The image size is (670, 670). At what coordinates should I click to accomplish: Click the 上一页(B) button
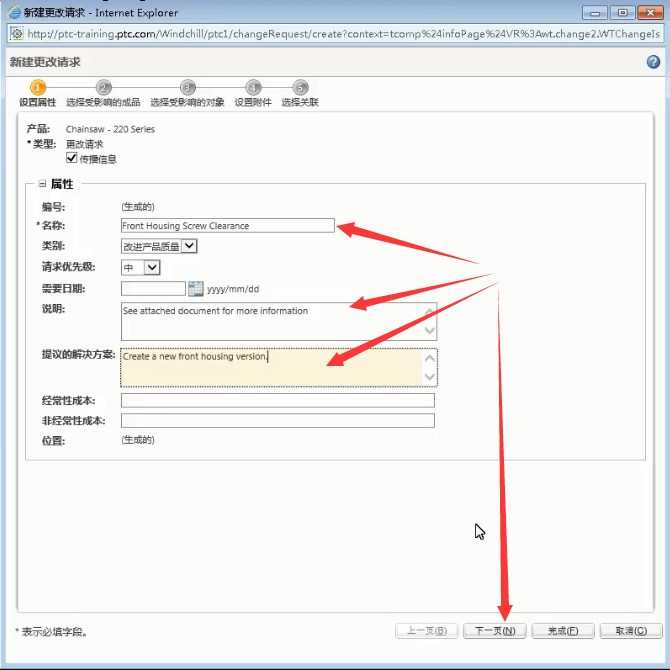point(426,631)
